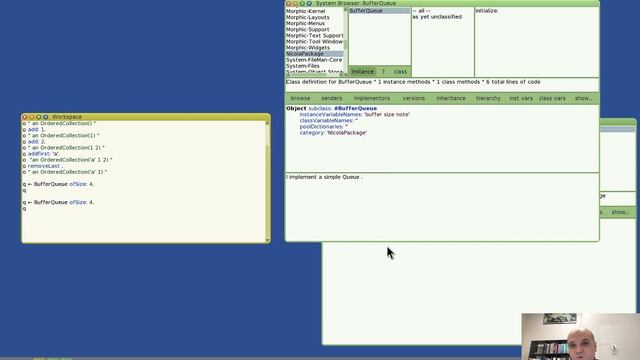
Task: Select the initialize: method
Action: point(487,11)
